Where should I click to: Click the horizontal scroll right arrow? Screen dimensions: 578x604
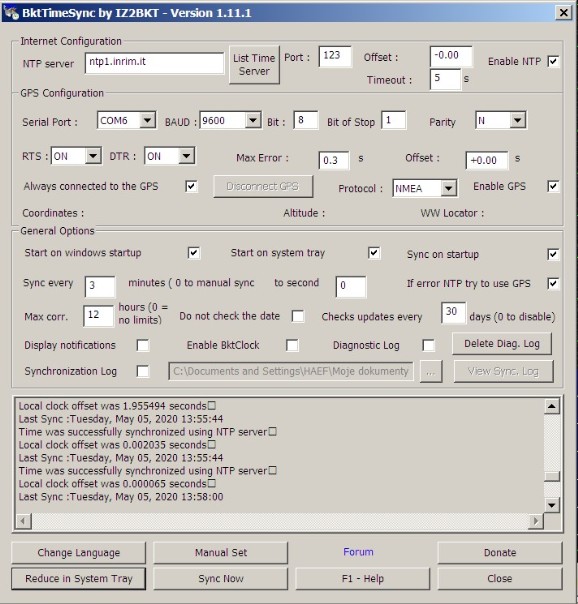tap(535, 521)
